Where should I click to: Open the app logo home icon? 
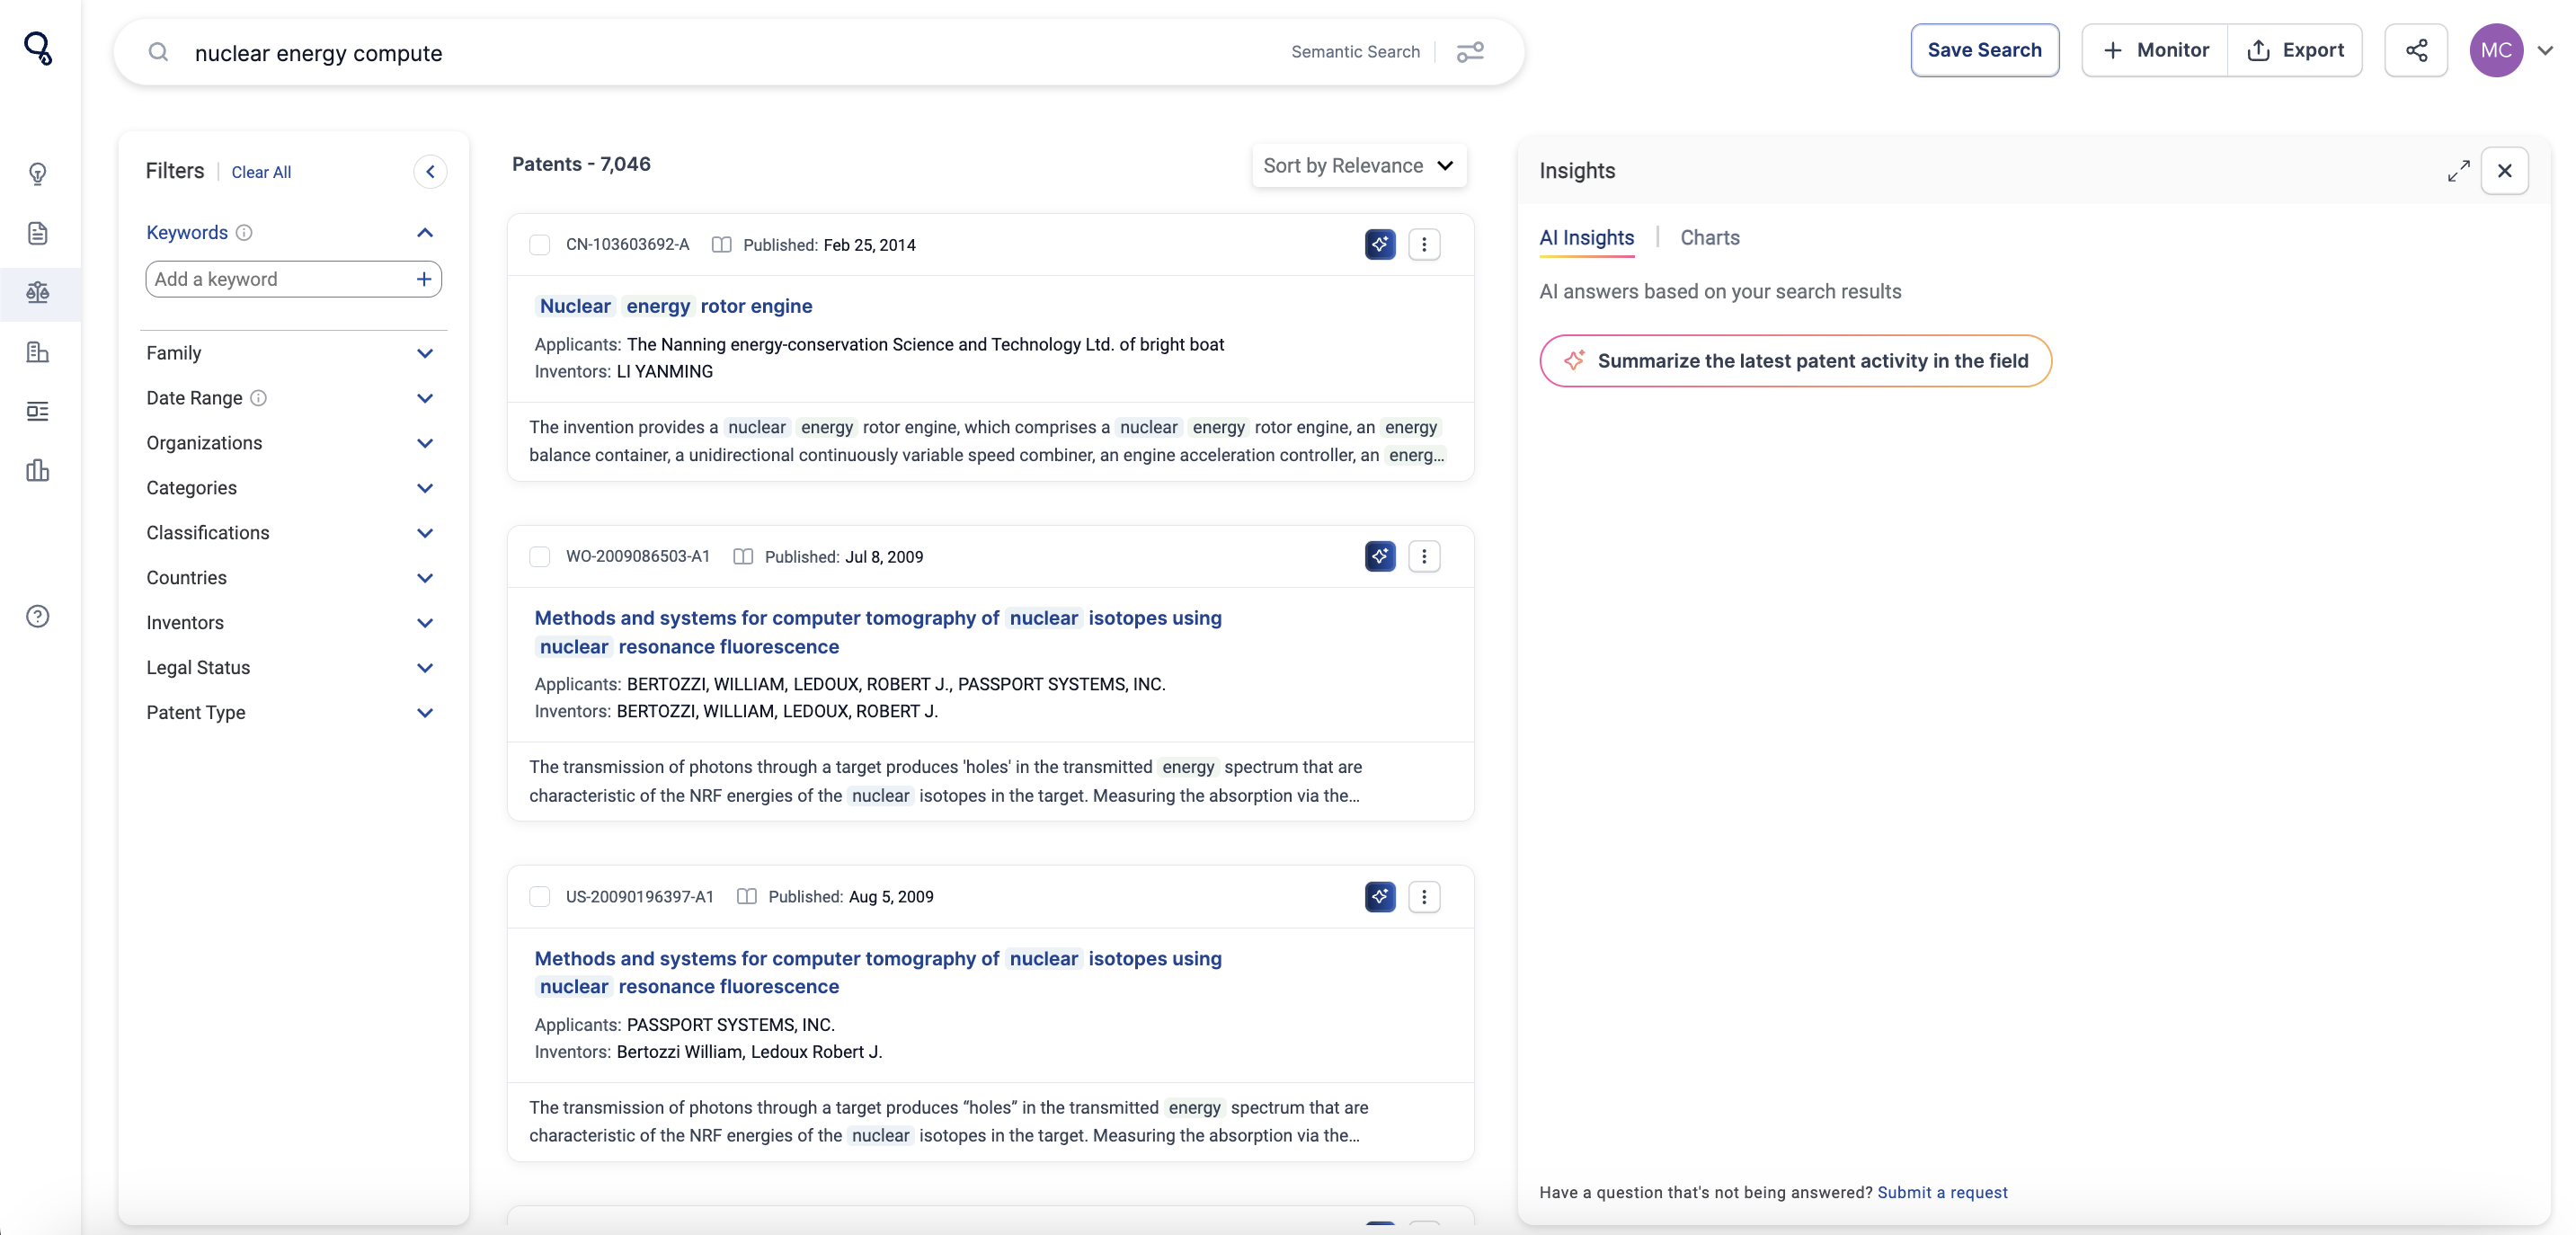point(38,48)
